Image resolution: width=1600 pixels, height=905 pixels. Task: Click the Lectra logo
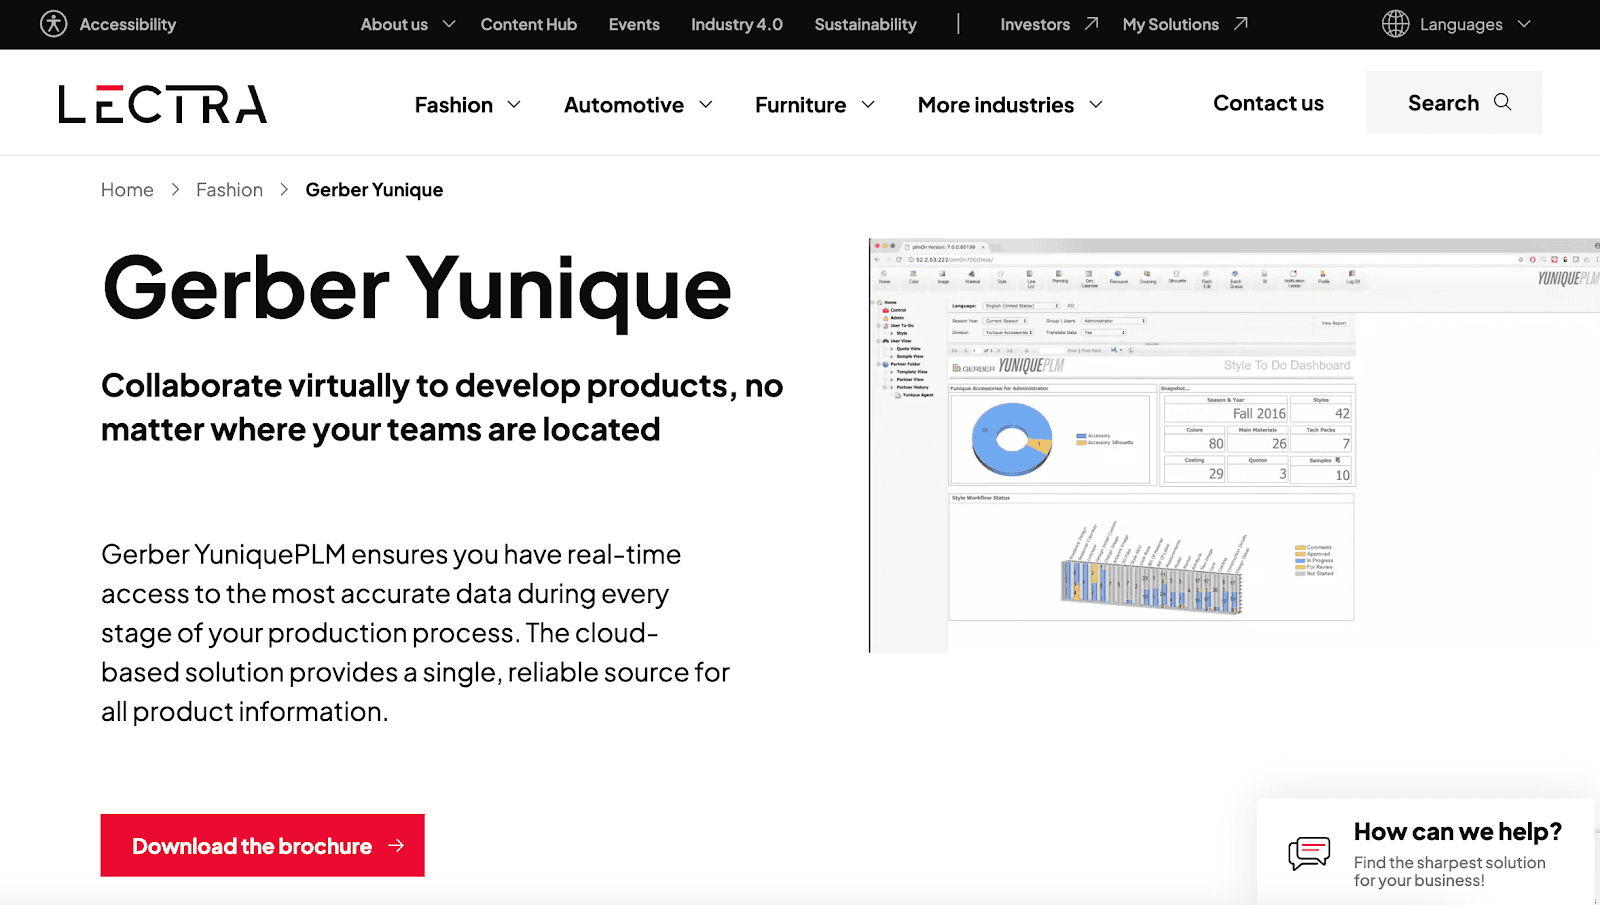(x=163, y=104)
